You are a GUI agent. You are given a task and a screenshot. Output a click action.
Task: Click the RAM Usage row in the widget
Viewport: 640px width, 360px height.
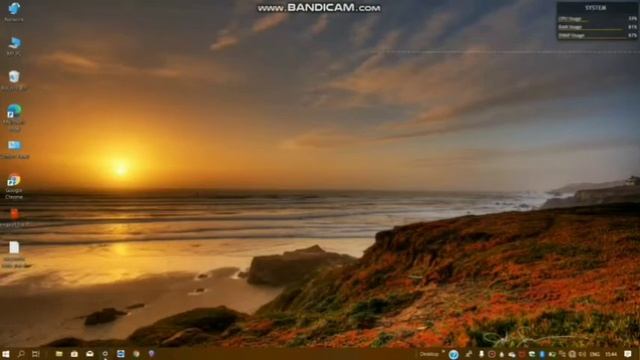(x=597, y=27)
